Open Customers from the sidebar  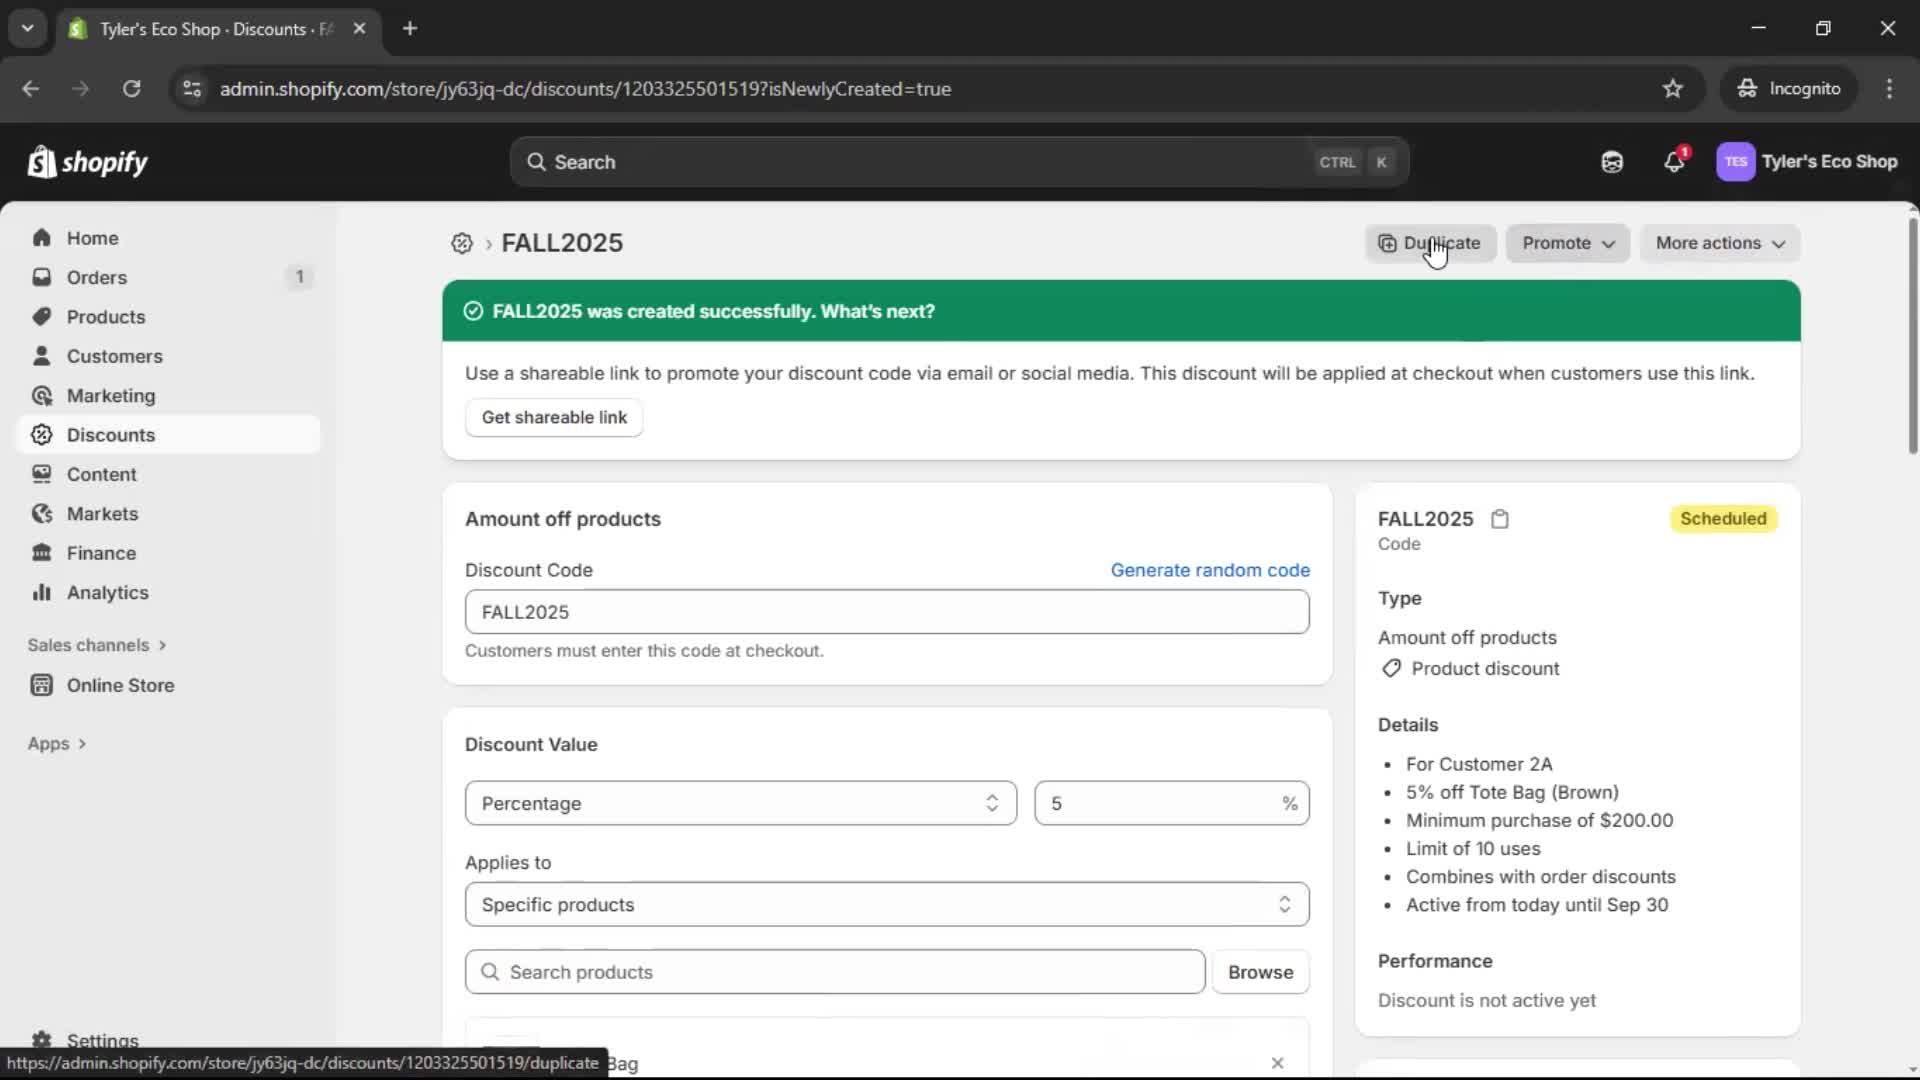(113, 356)
